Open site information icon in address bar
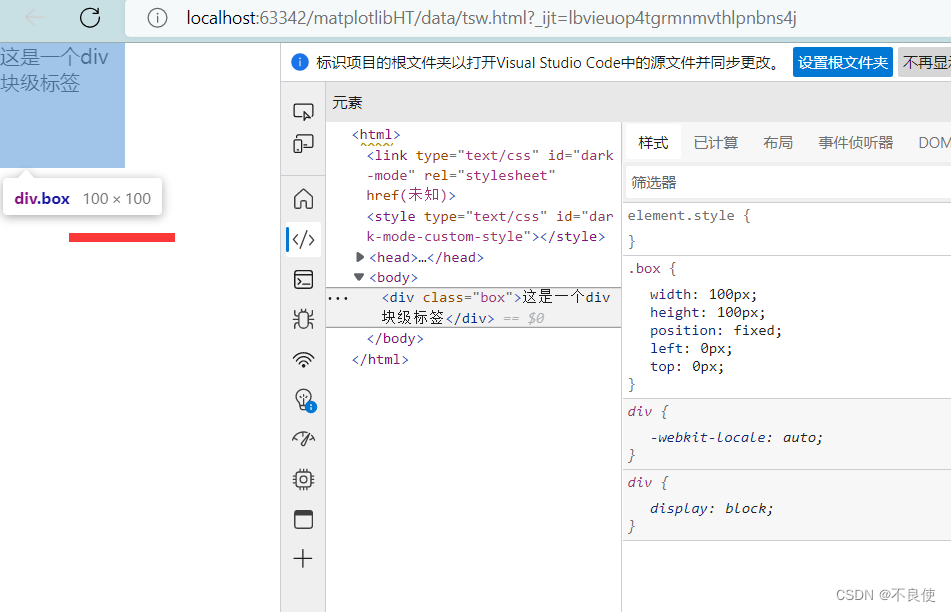Image resolution: width=951 pixels, height=612 pixels. [157, 18]
